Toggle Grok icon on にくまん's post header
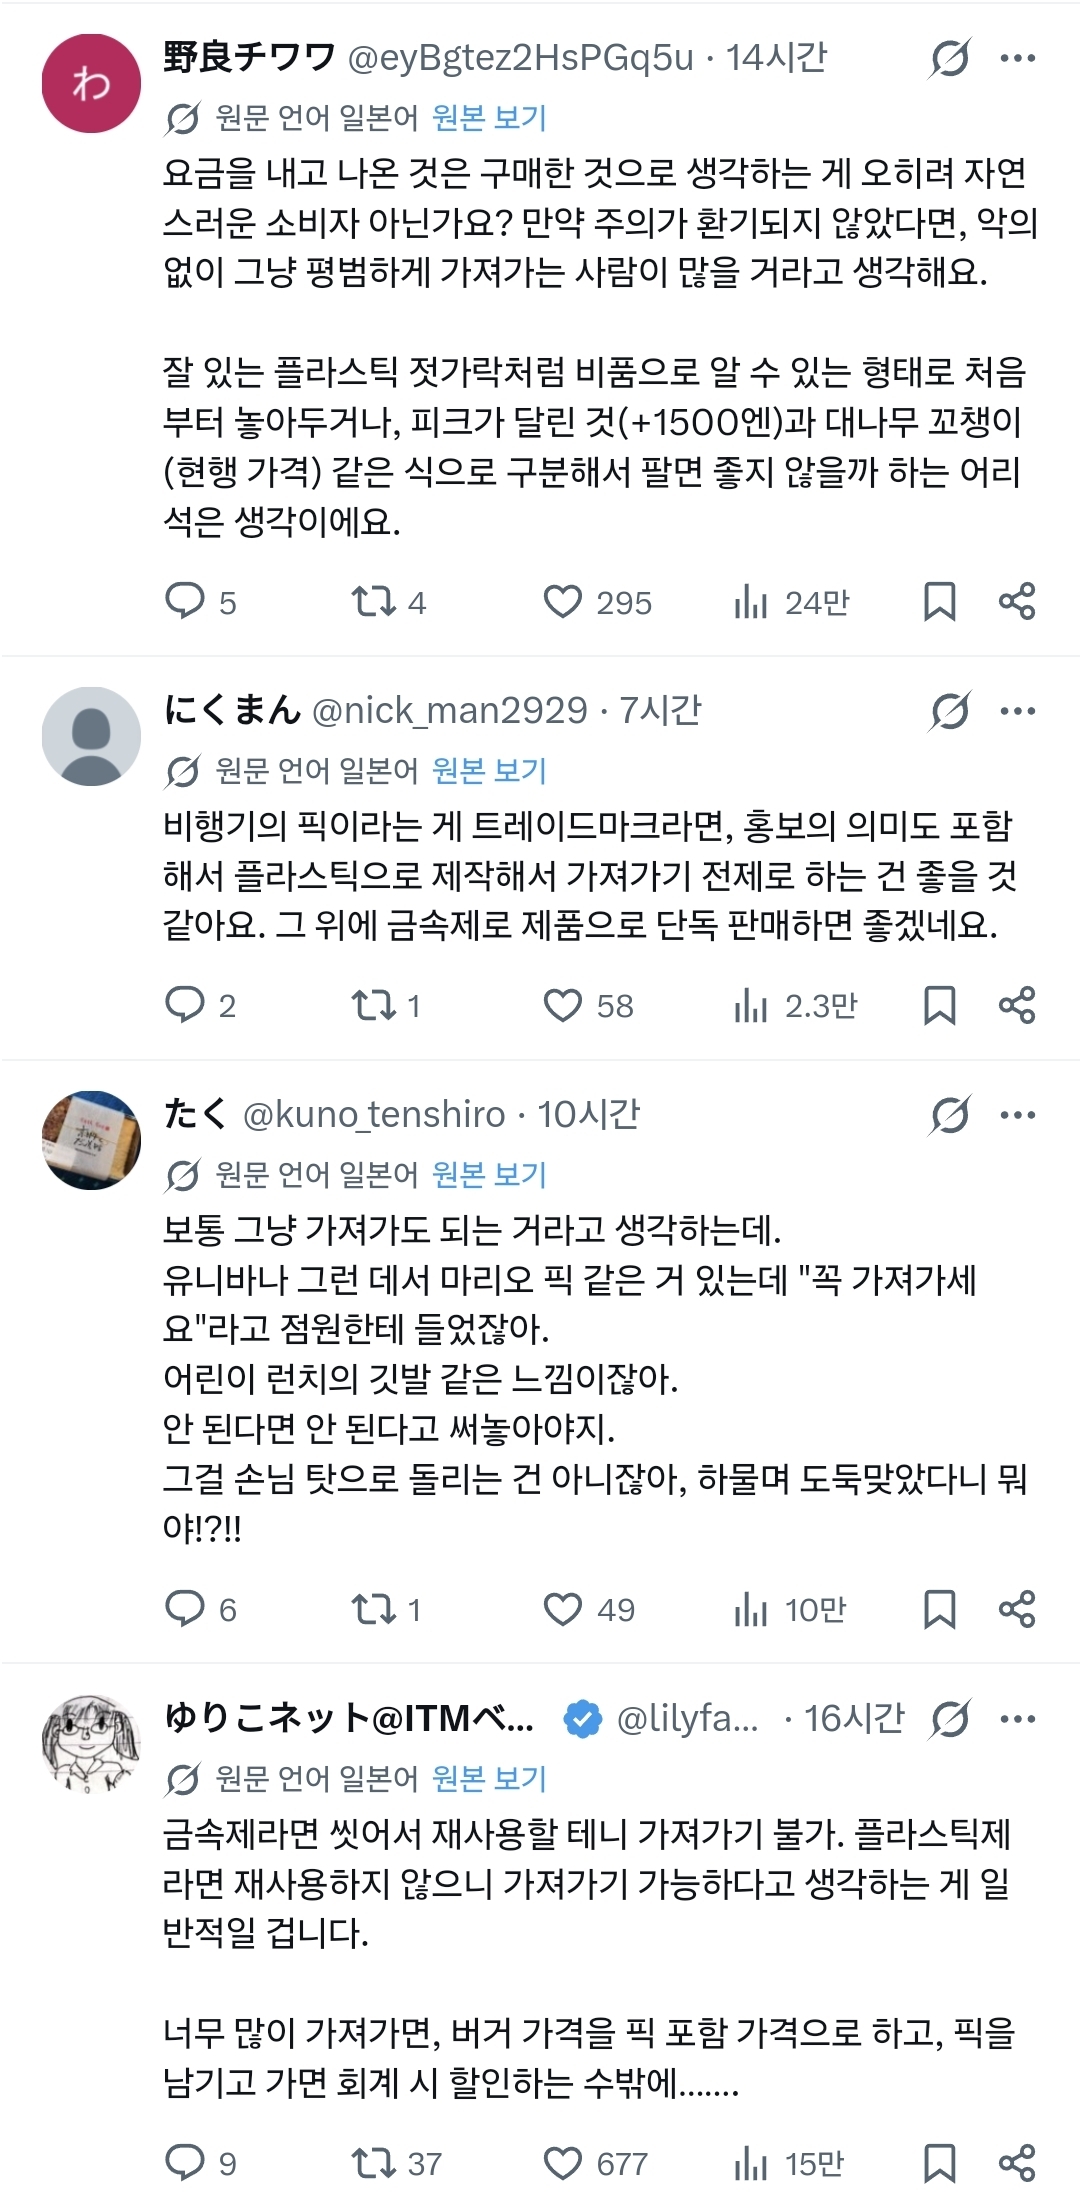Image resolution: width=1080 pixels, height=2198 pixels. [x=949, y=712]
